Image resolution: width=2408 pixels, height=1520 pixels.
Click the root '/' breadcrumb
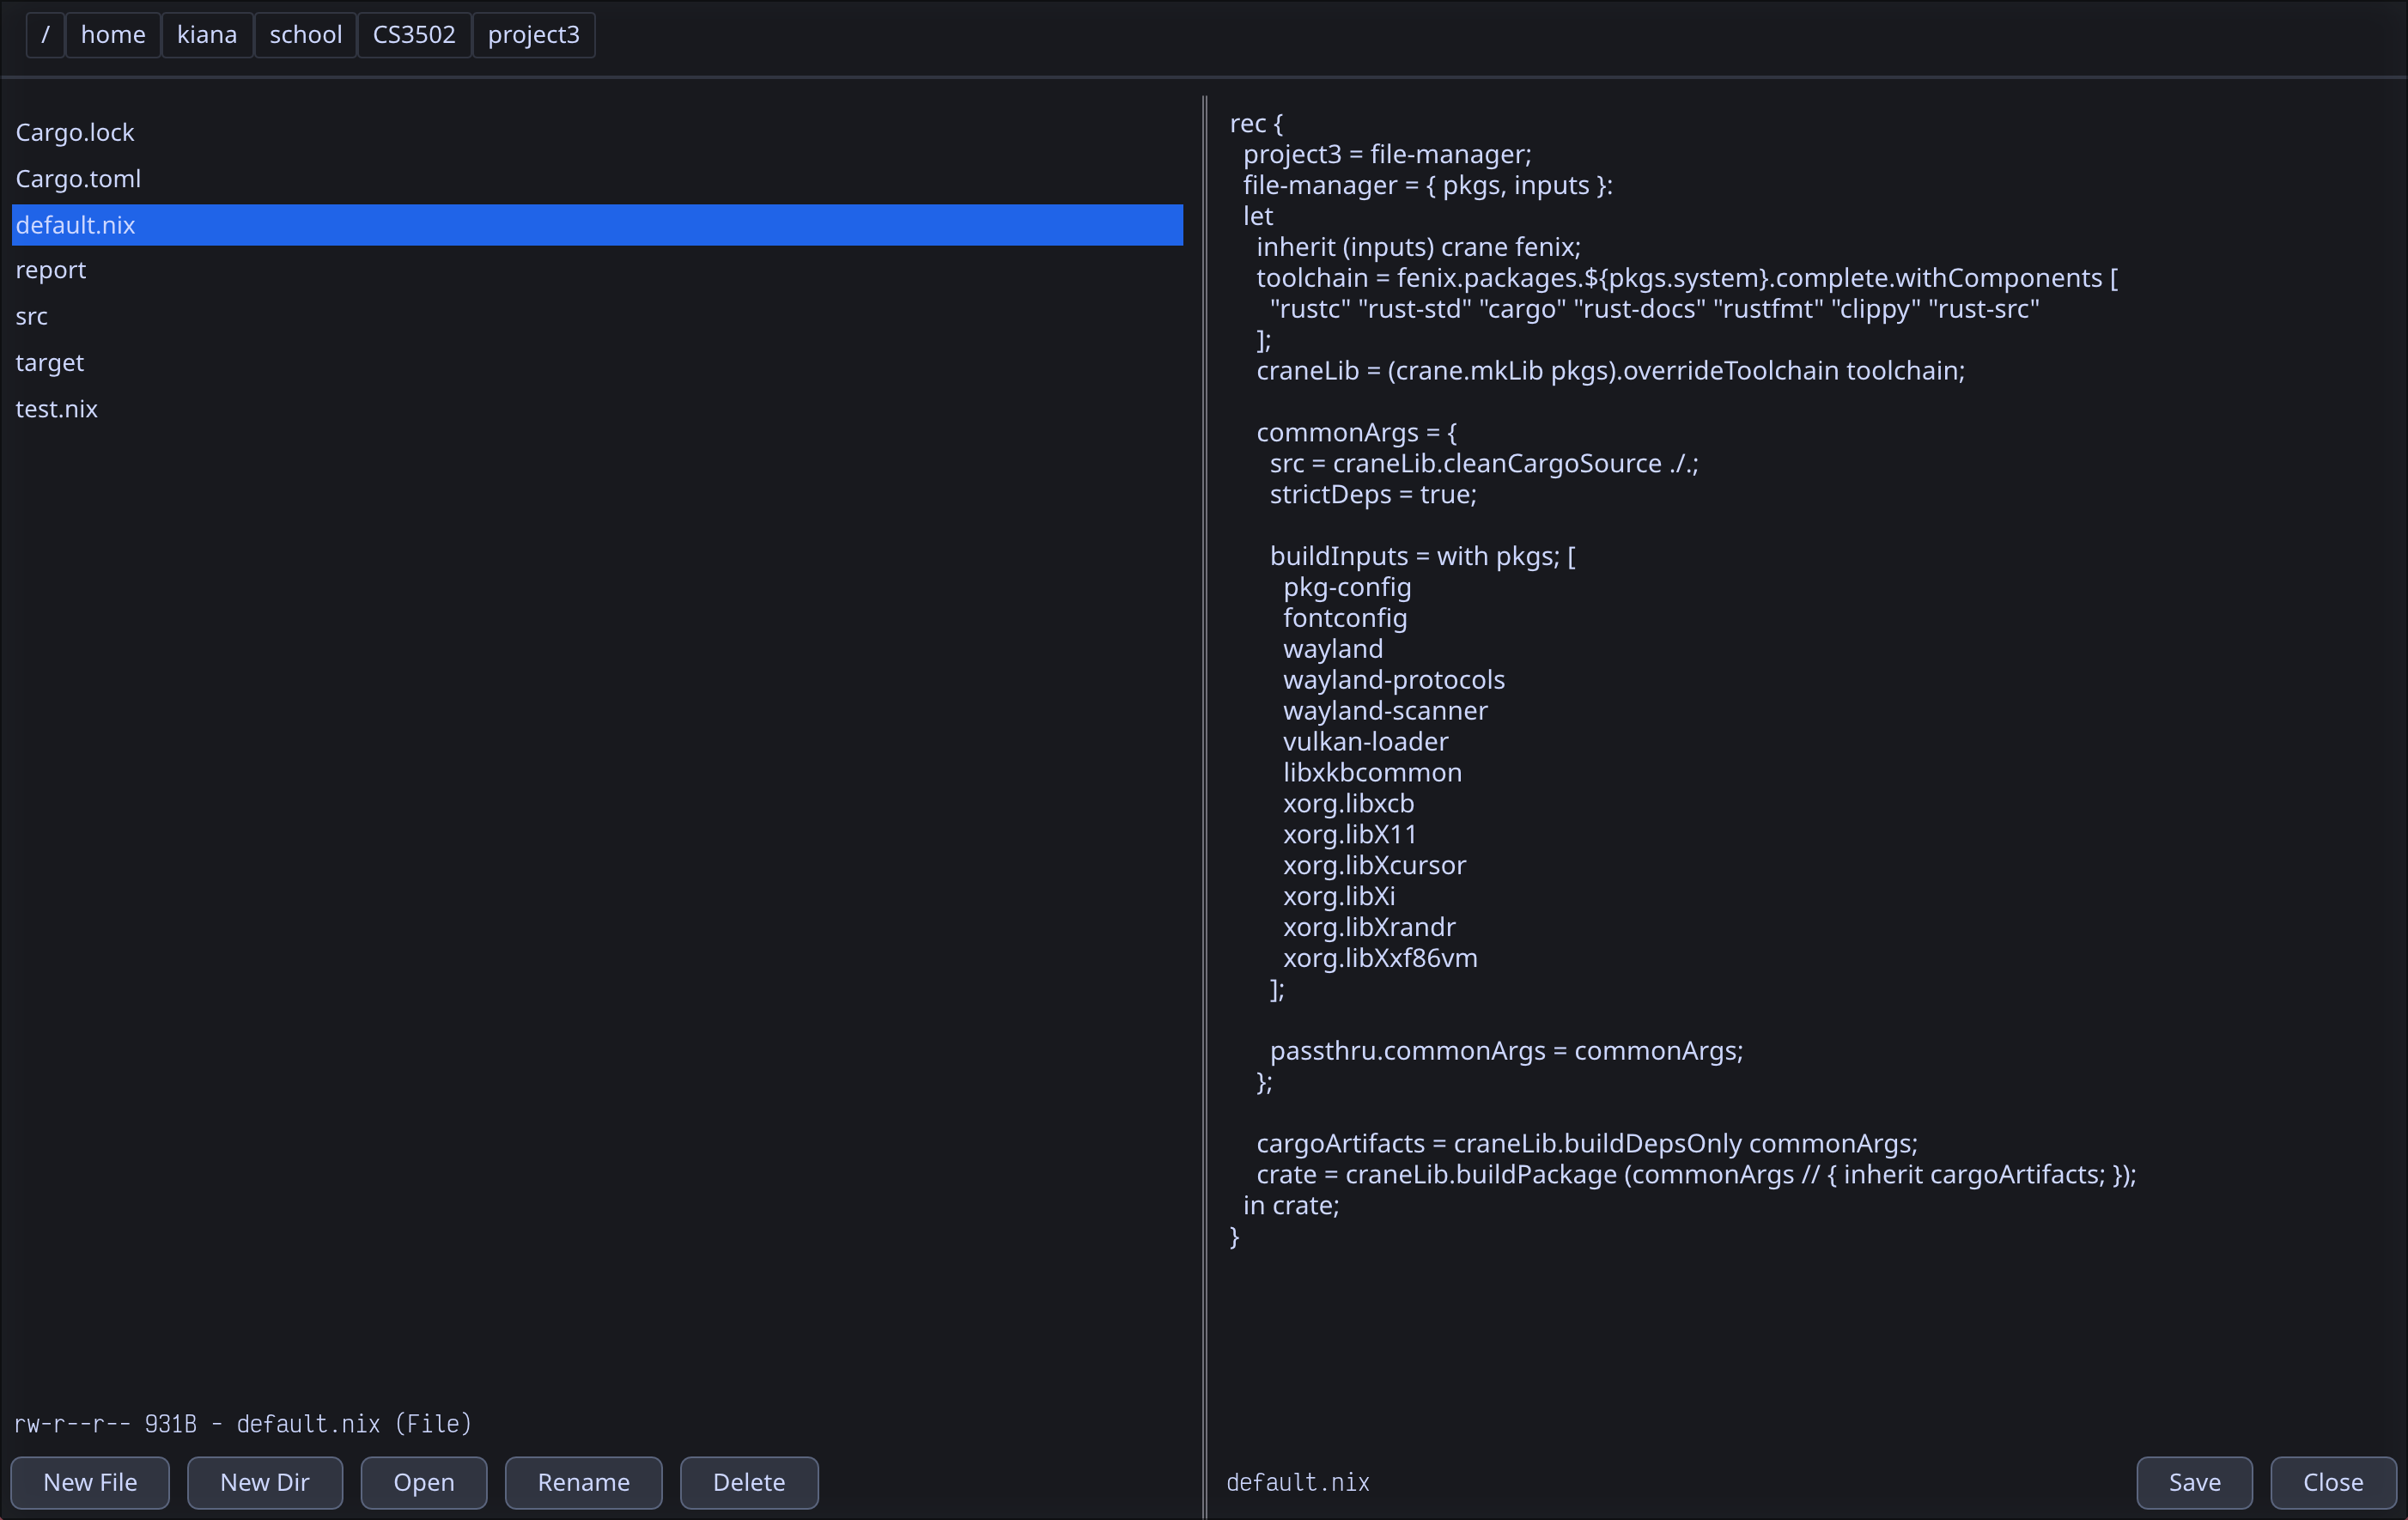tap(45, 35)
